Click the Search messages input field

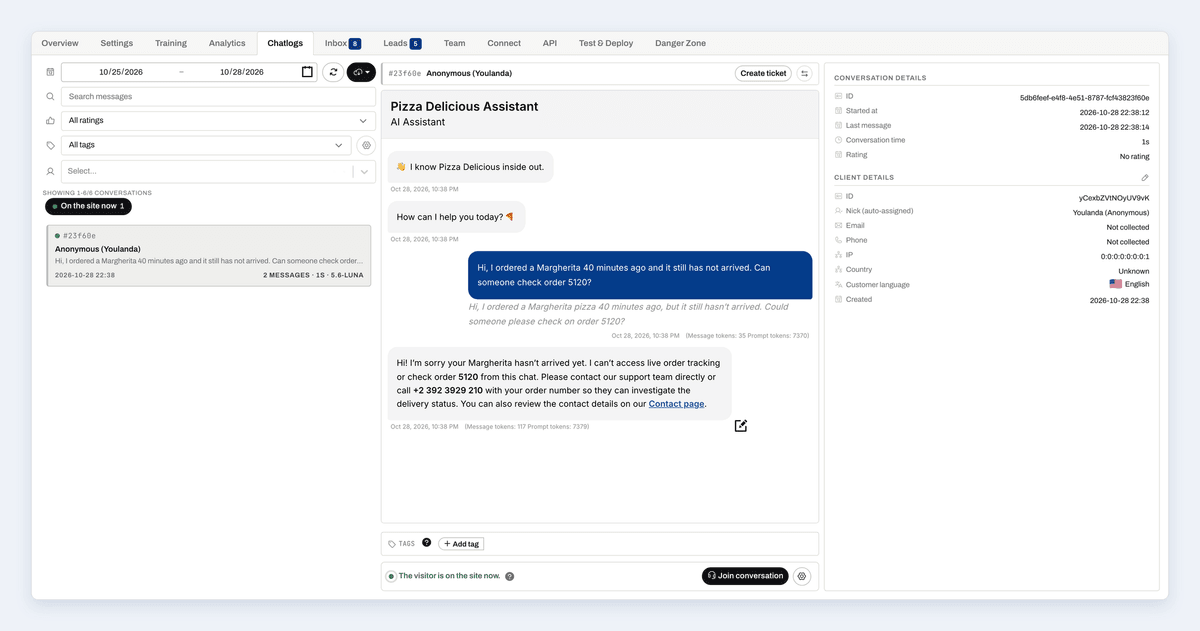click(218, 97)
